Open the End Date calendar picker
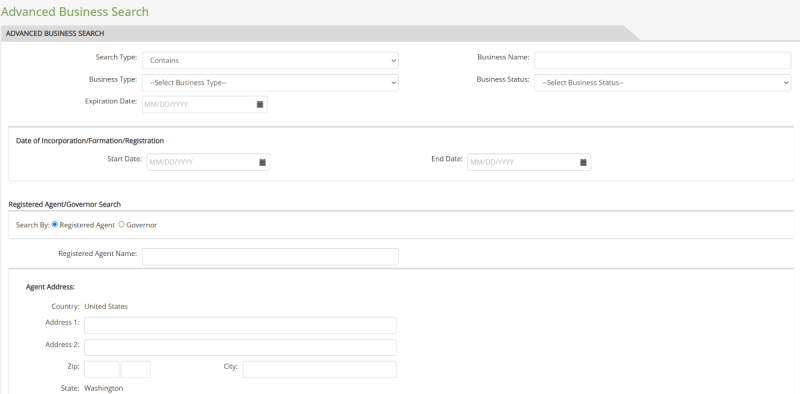Image resolution: width=800 pixels, height=394 pixels. [x=583, y=162]
